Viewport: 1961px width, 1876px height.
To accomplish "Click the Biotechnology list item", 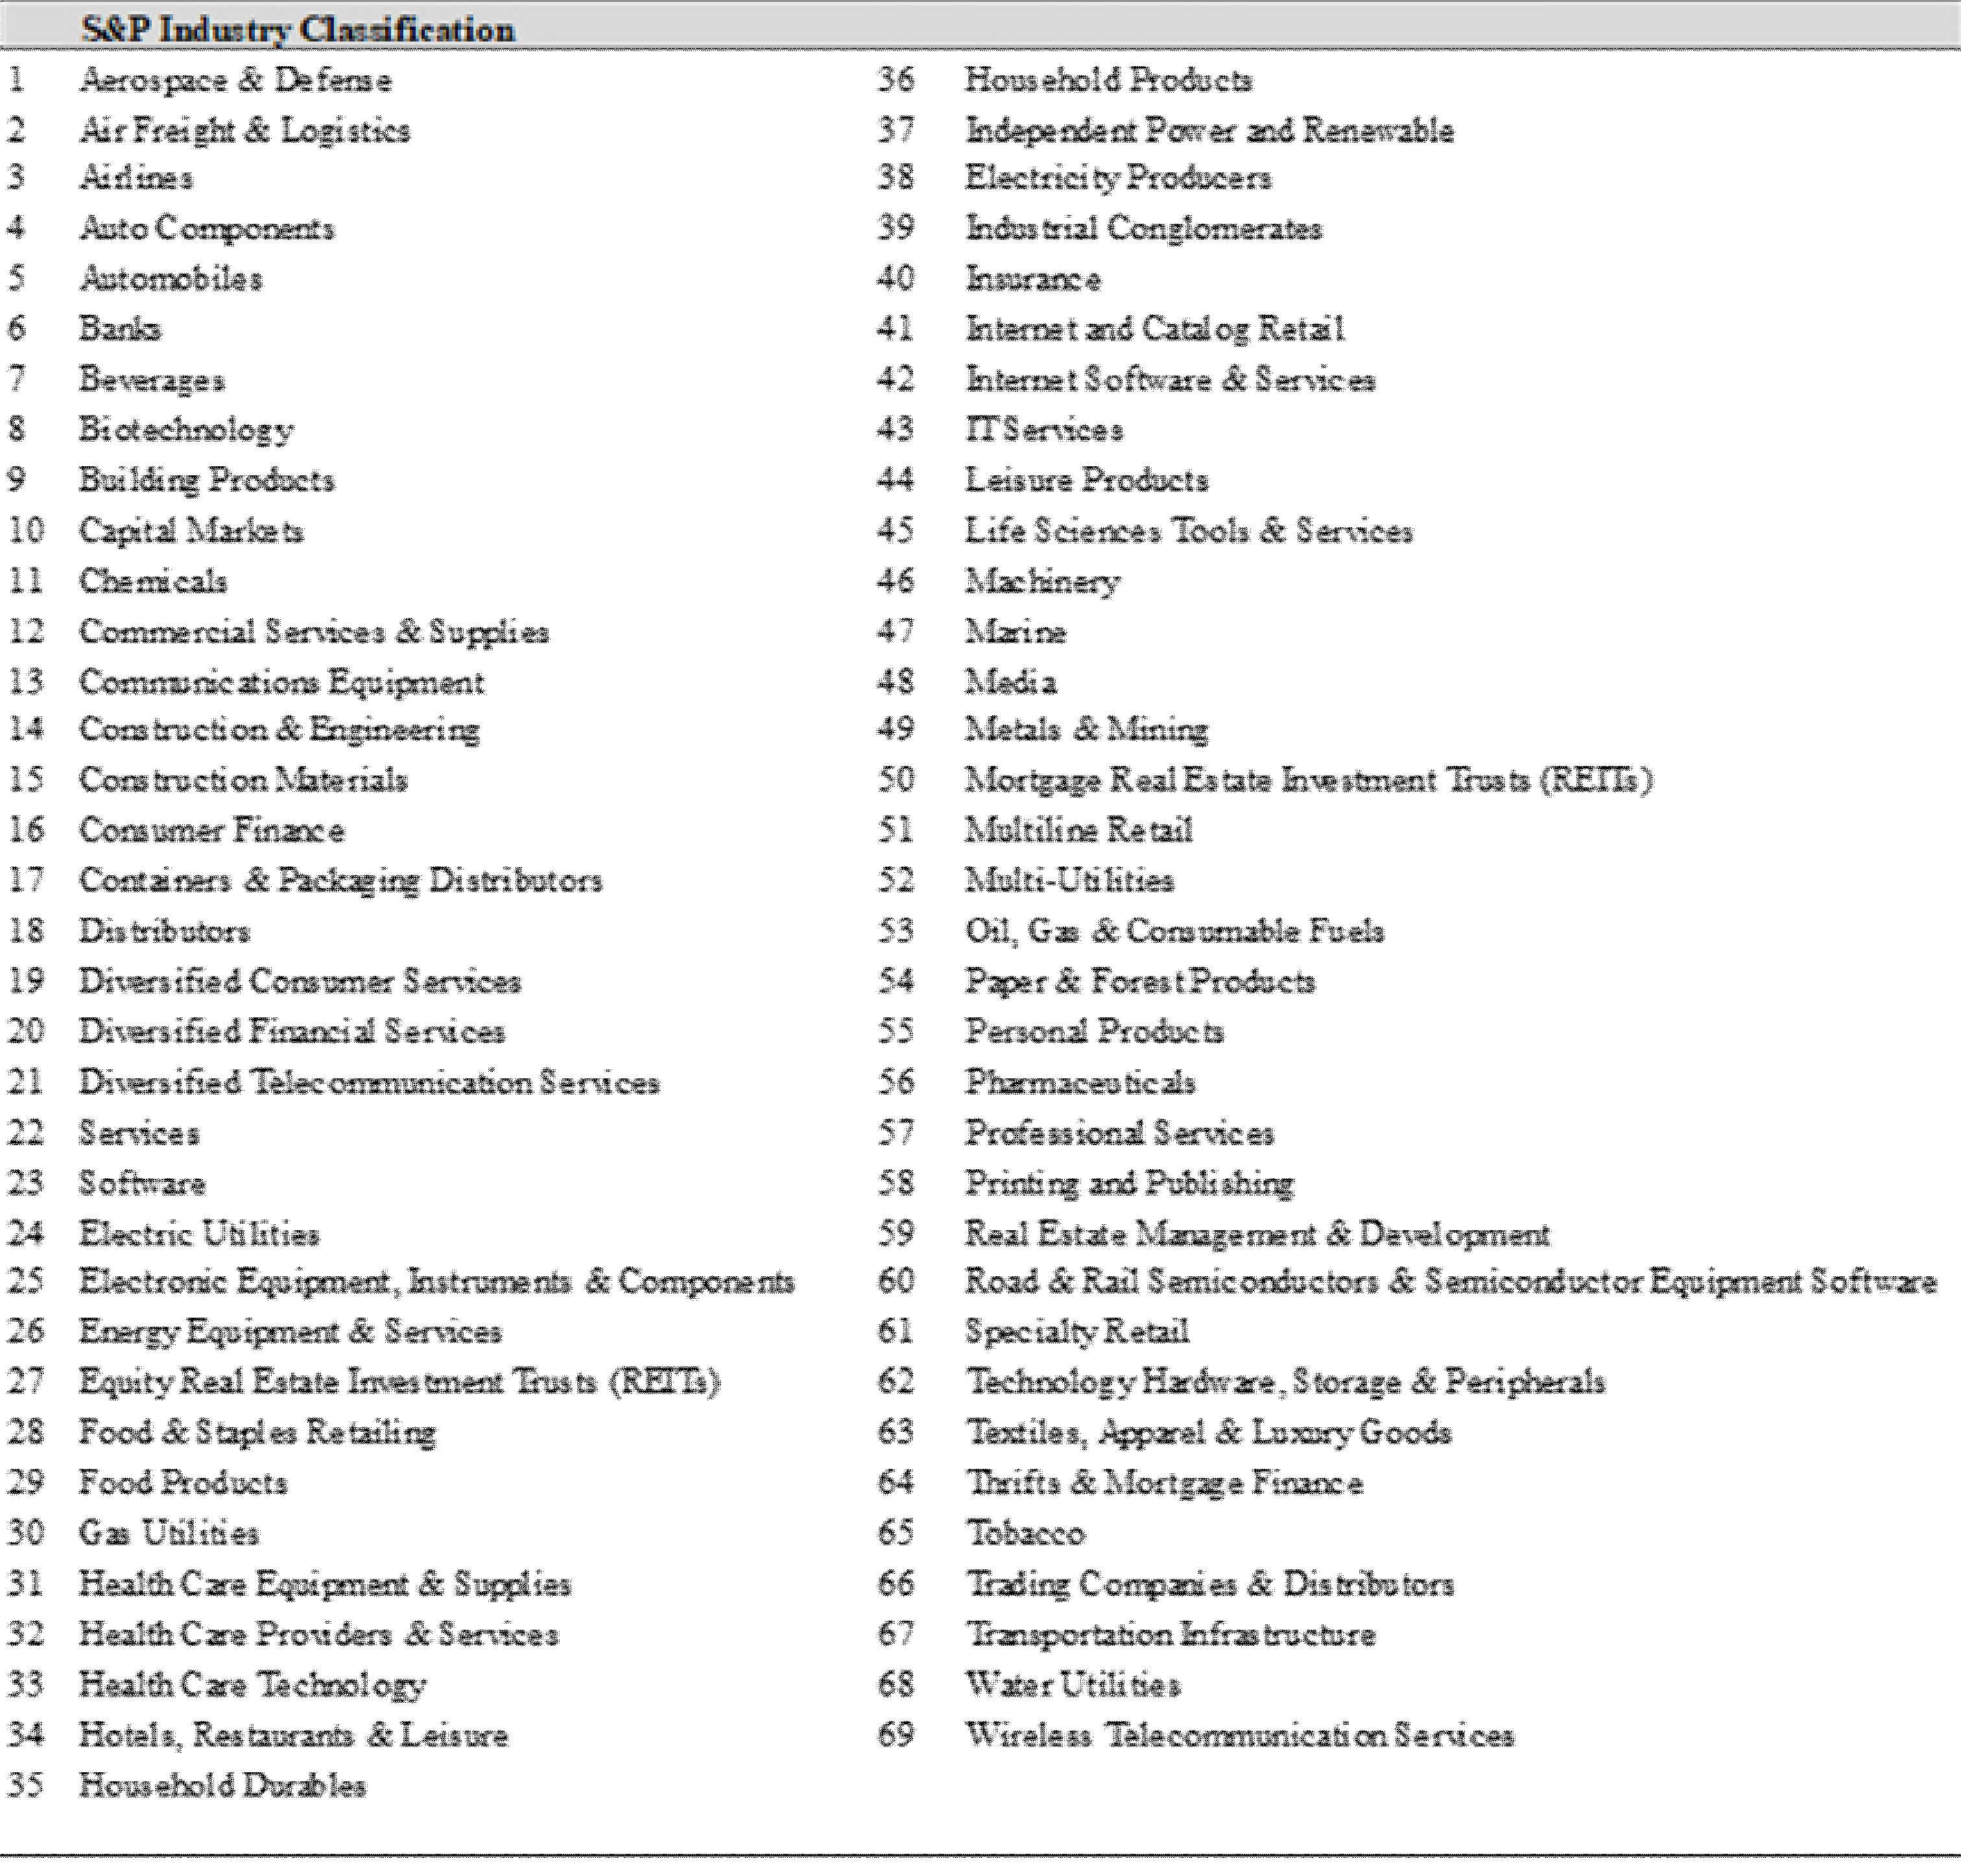I will pyautogui.click(x=186, y=430).
